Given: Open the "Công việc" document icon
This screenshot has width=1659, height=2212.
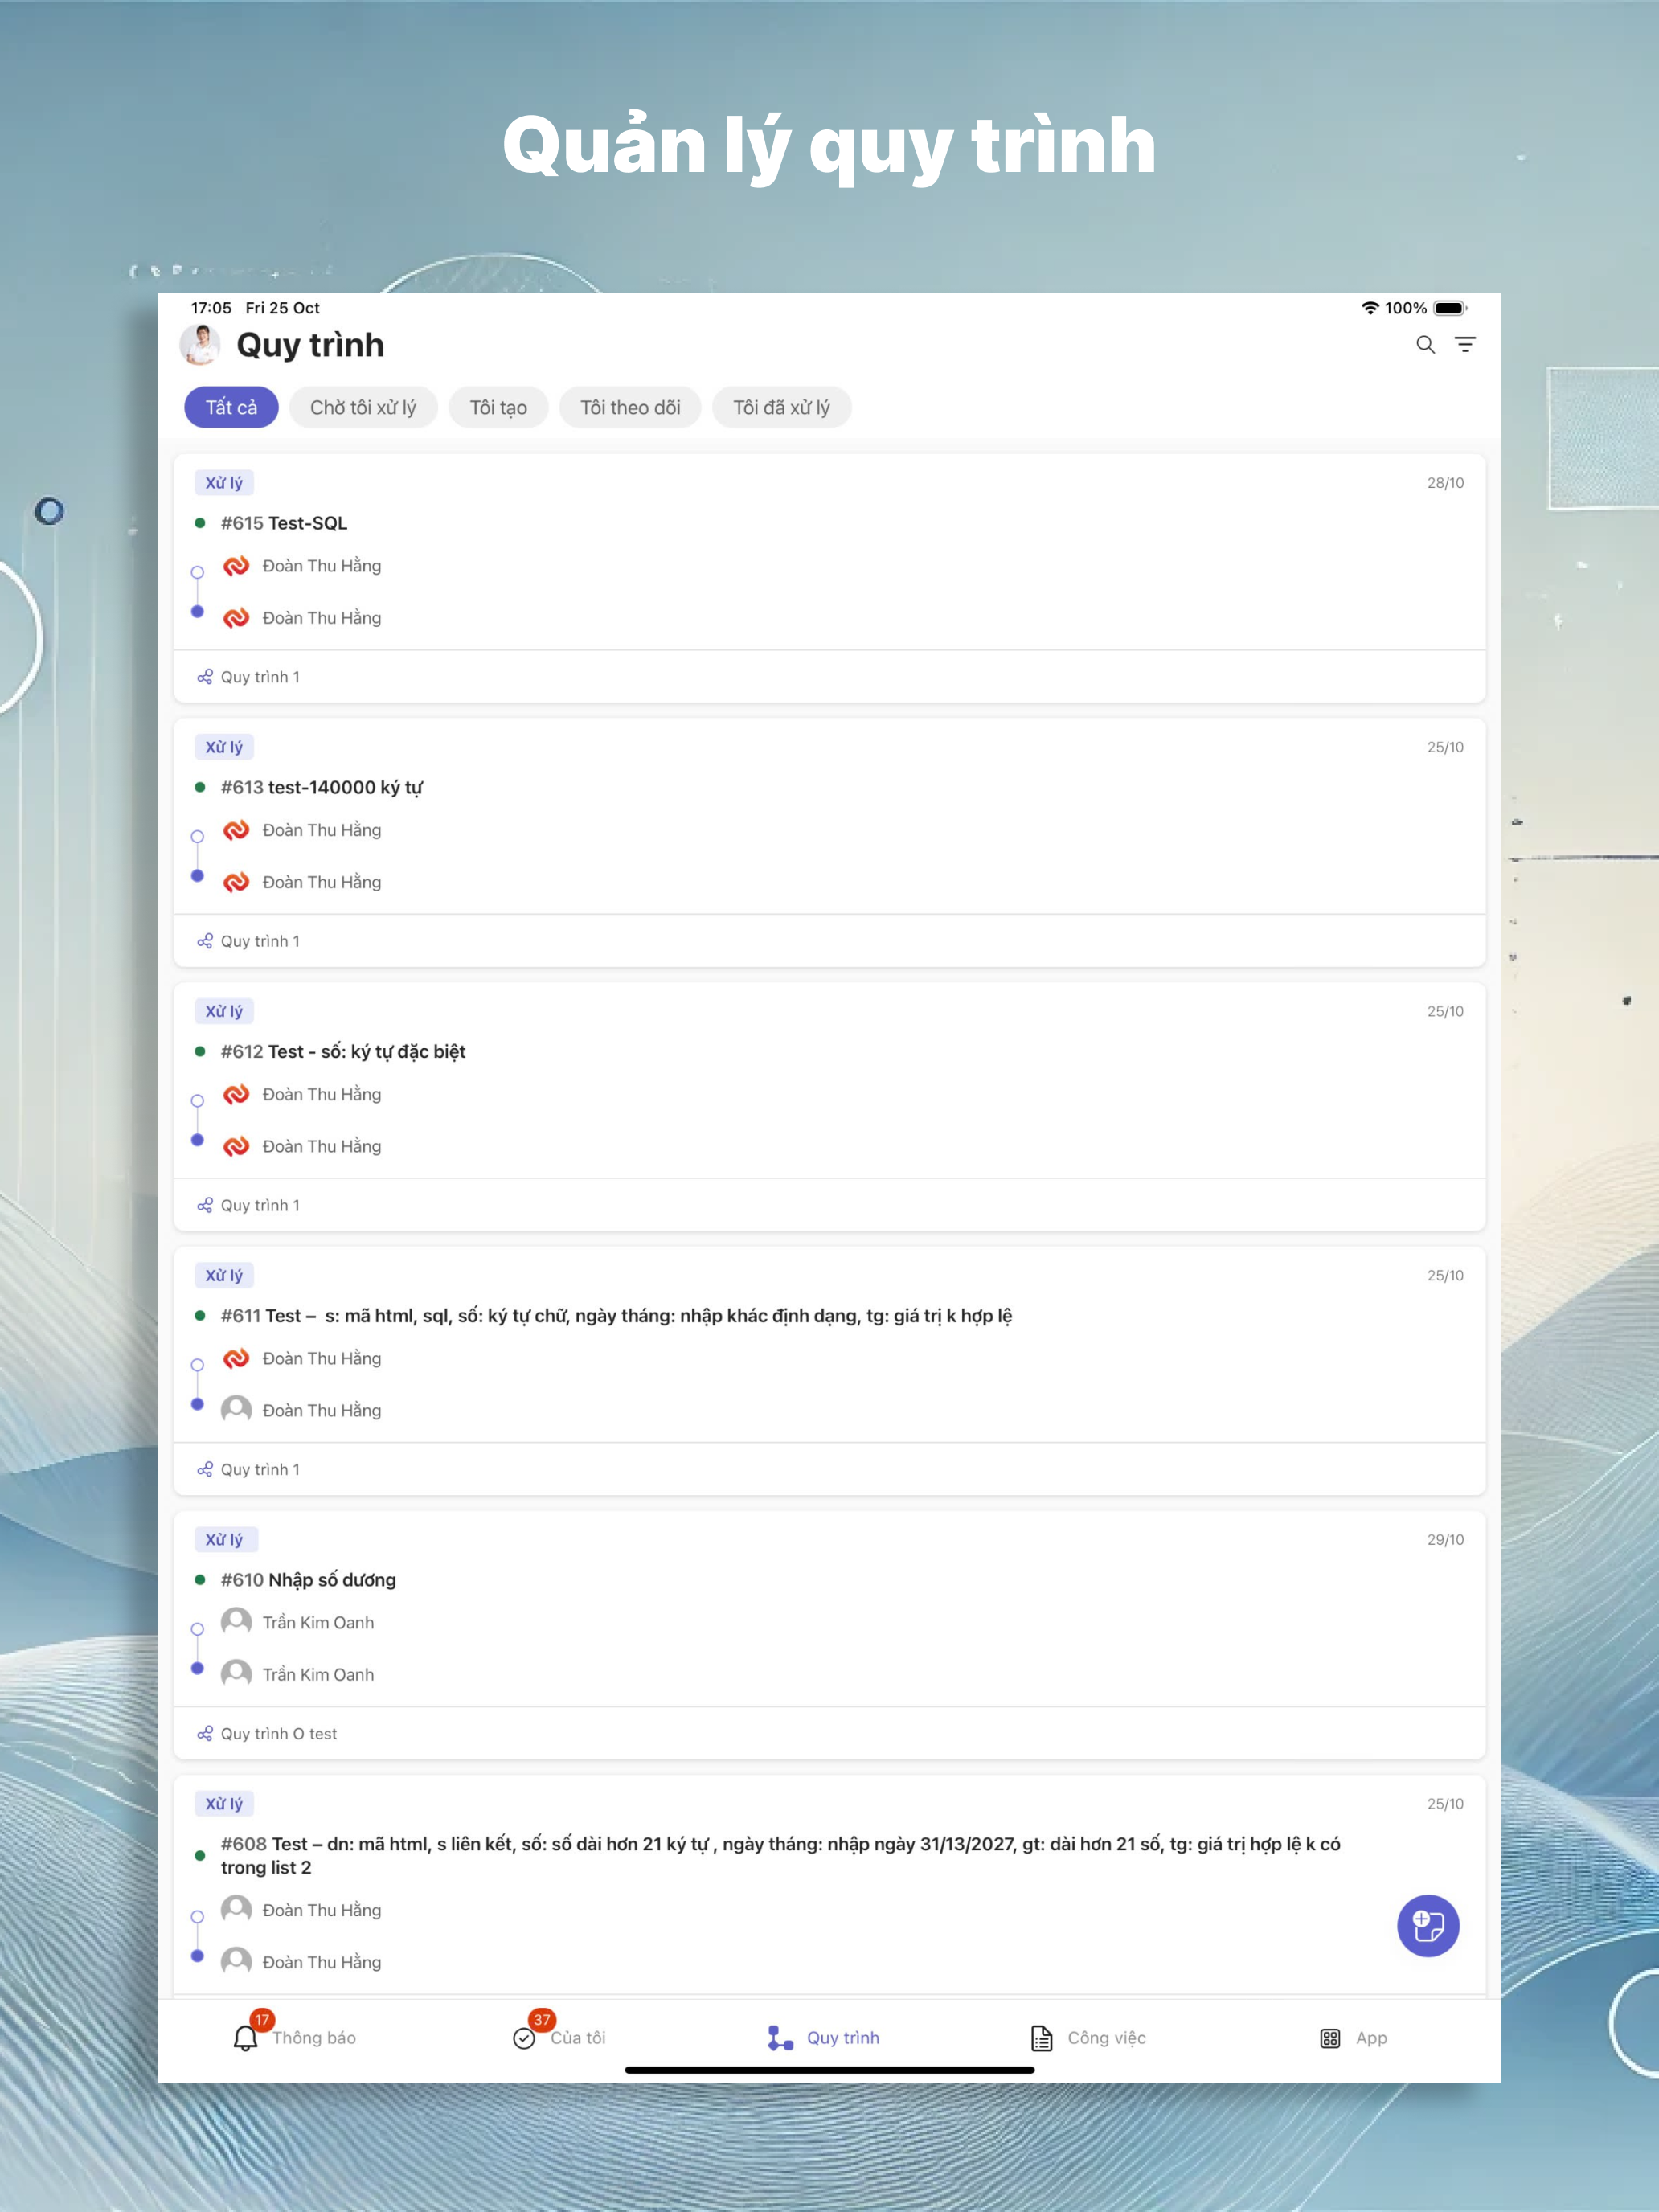Looking at the screenshot, I should point(1042,2038).
